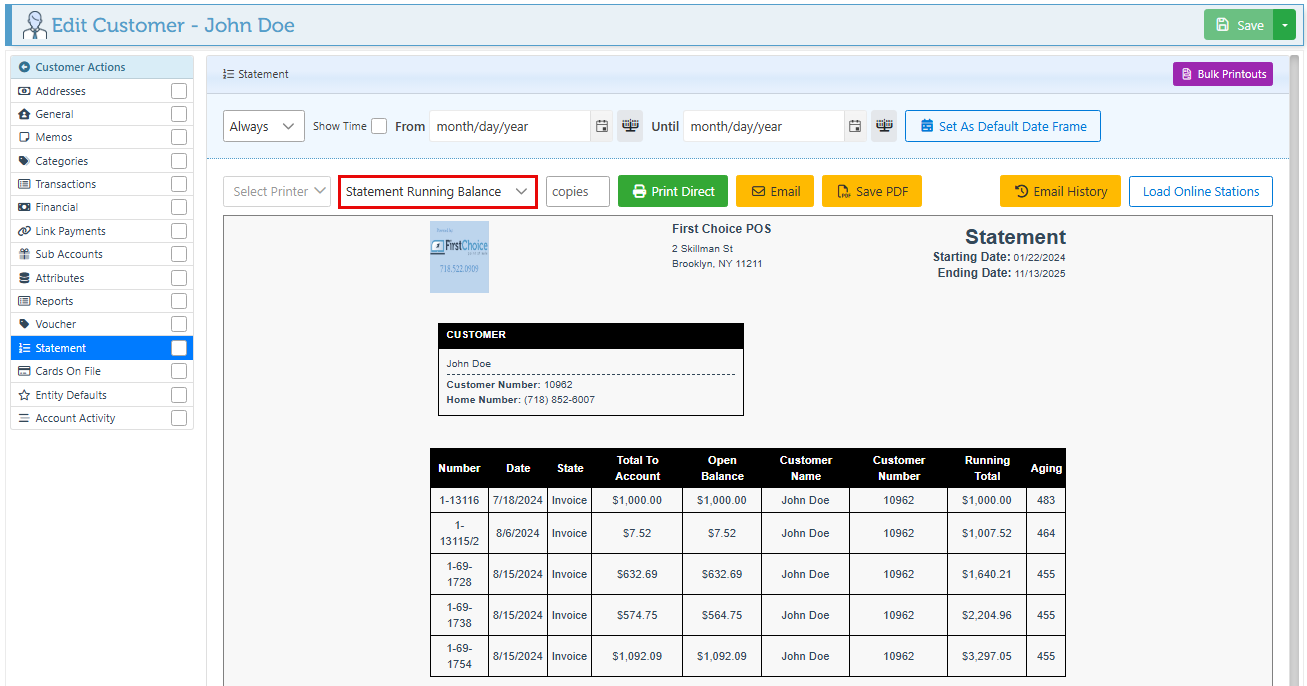Click the First Choice logo thumbnail
1307x686 pixels.
pos(459,257)
